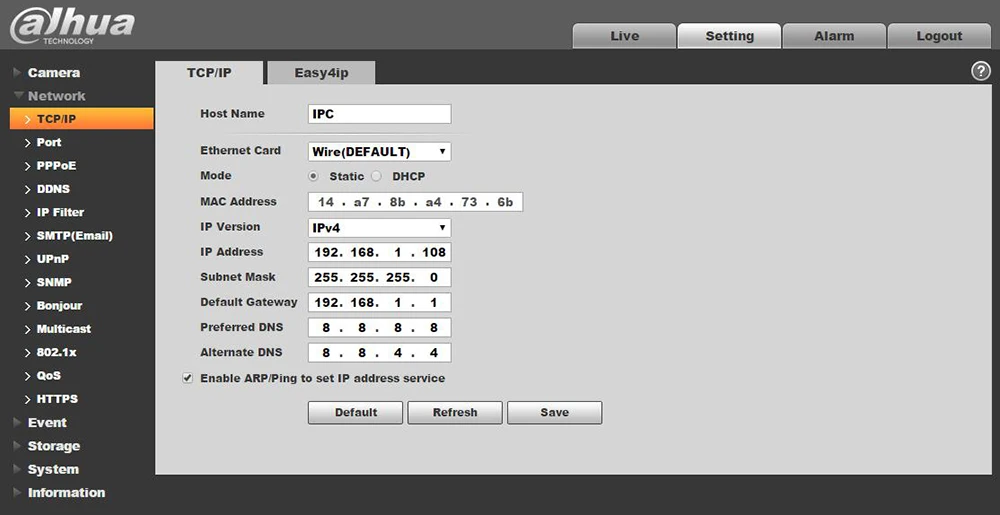Click the MAC Address field
1000x515 pixels.
point(415,202)
